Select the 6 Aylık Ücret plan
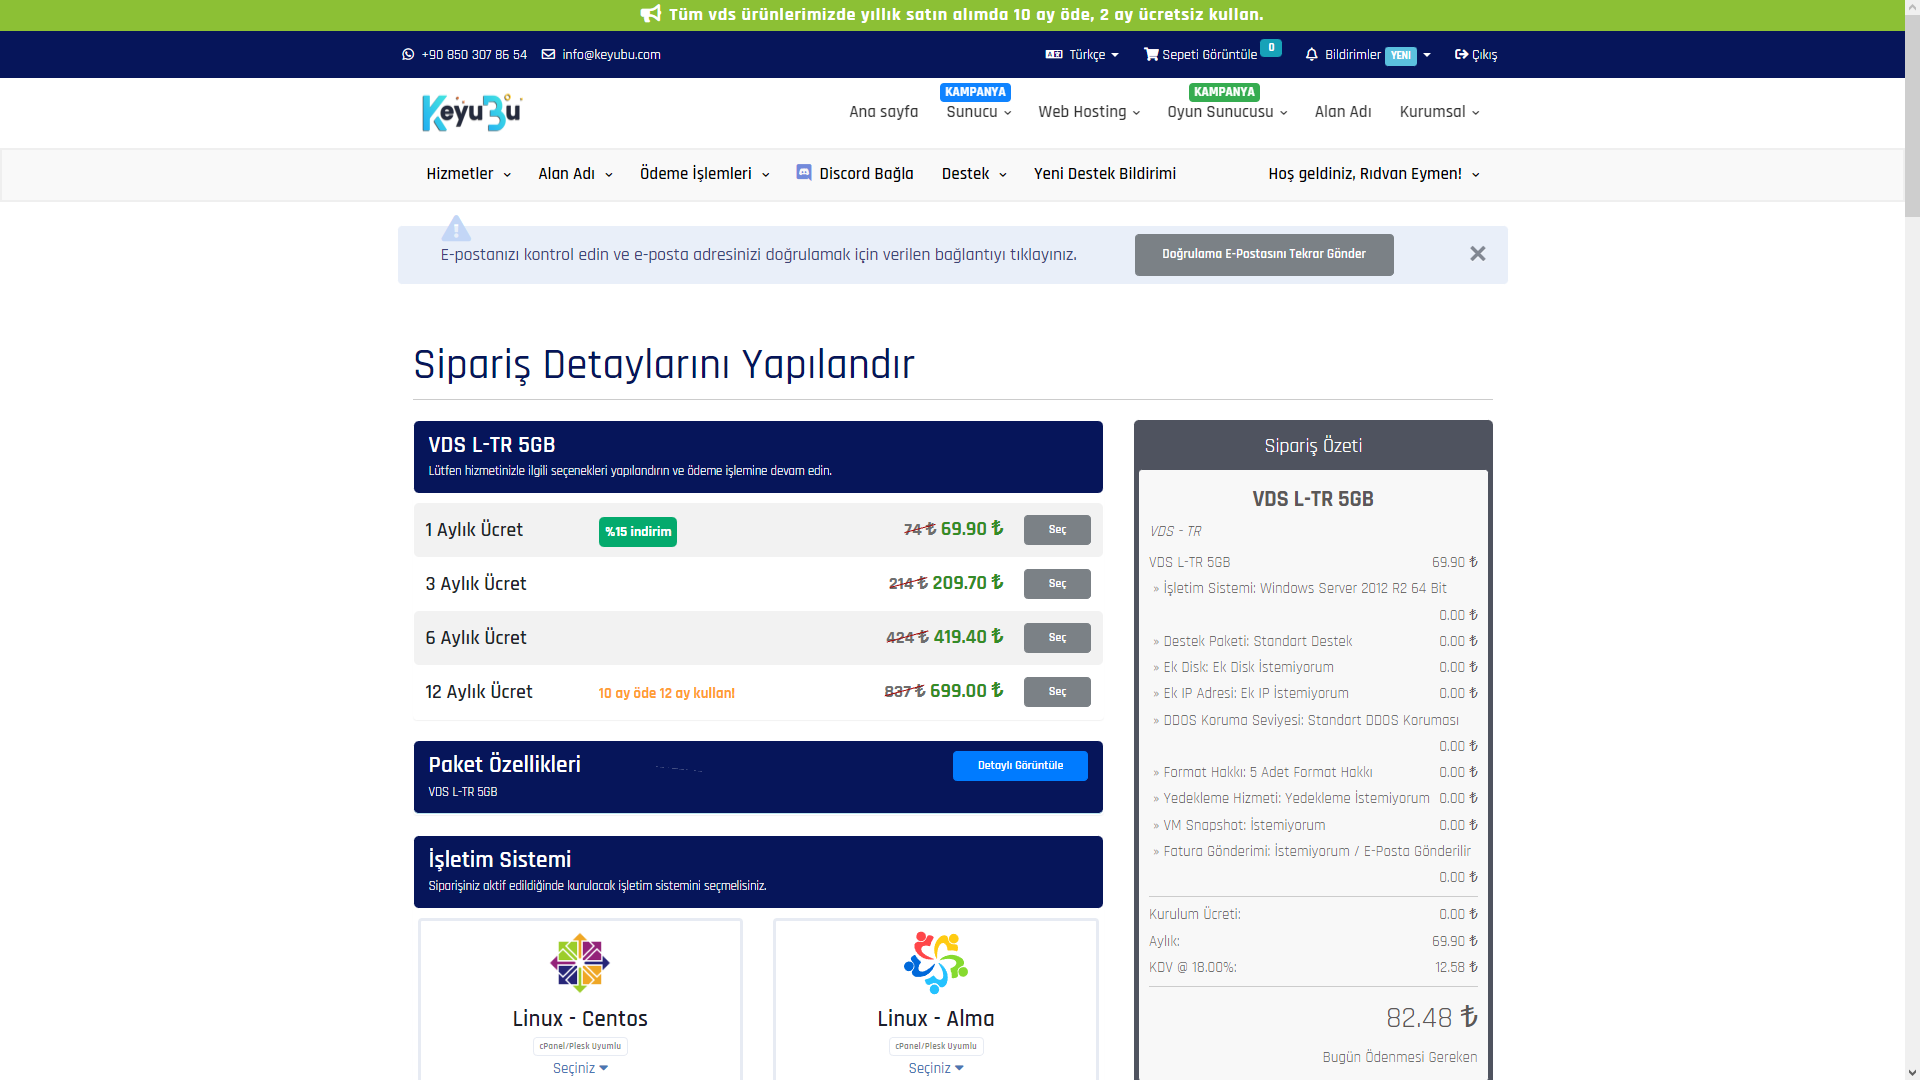The width and height of the screenshot is (1920, 1080). click(1057, 638)
